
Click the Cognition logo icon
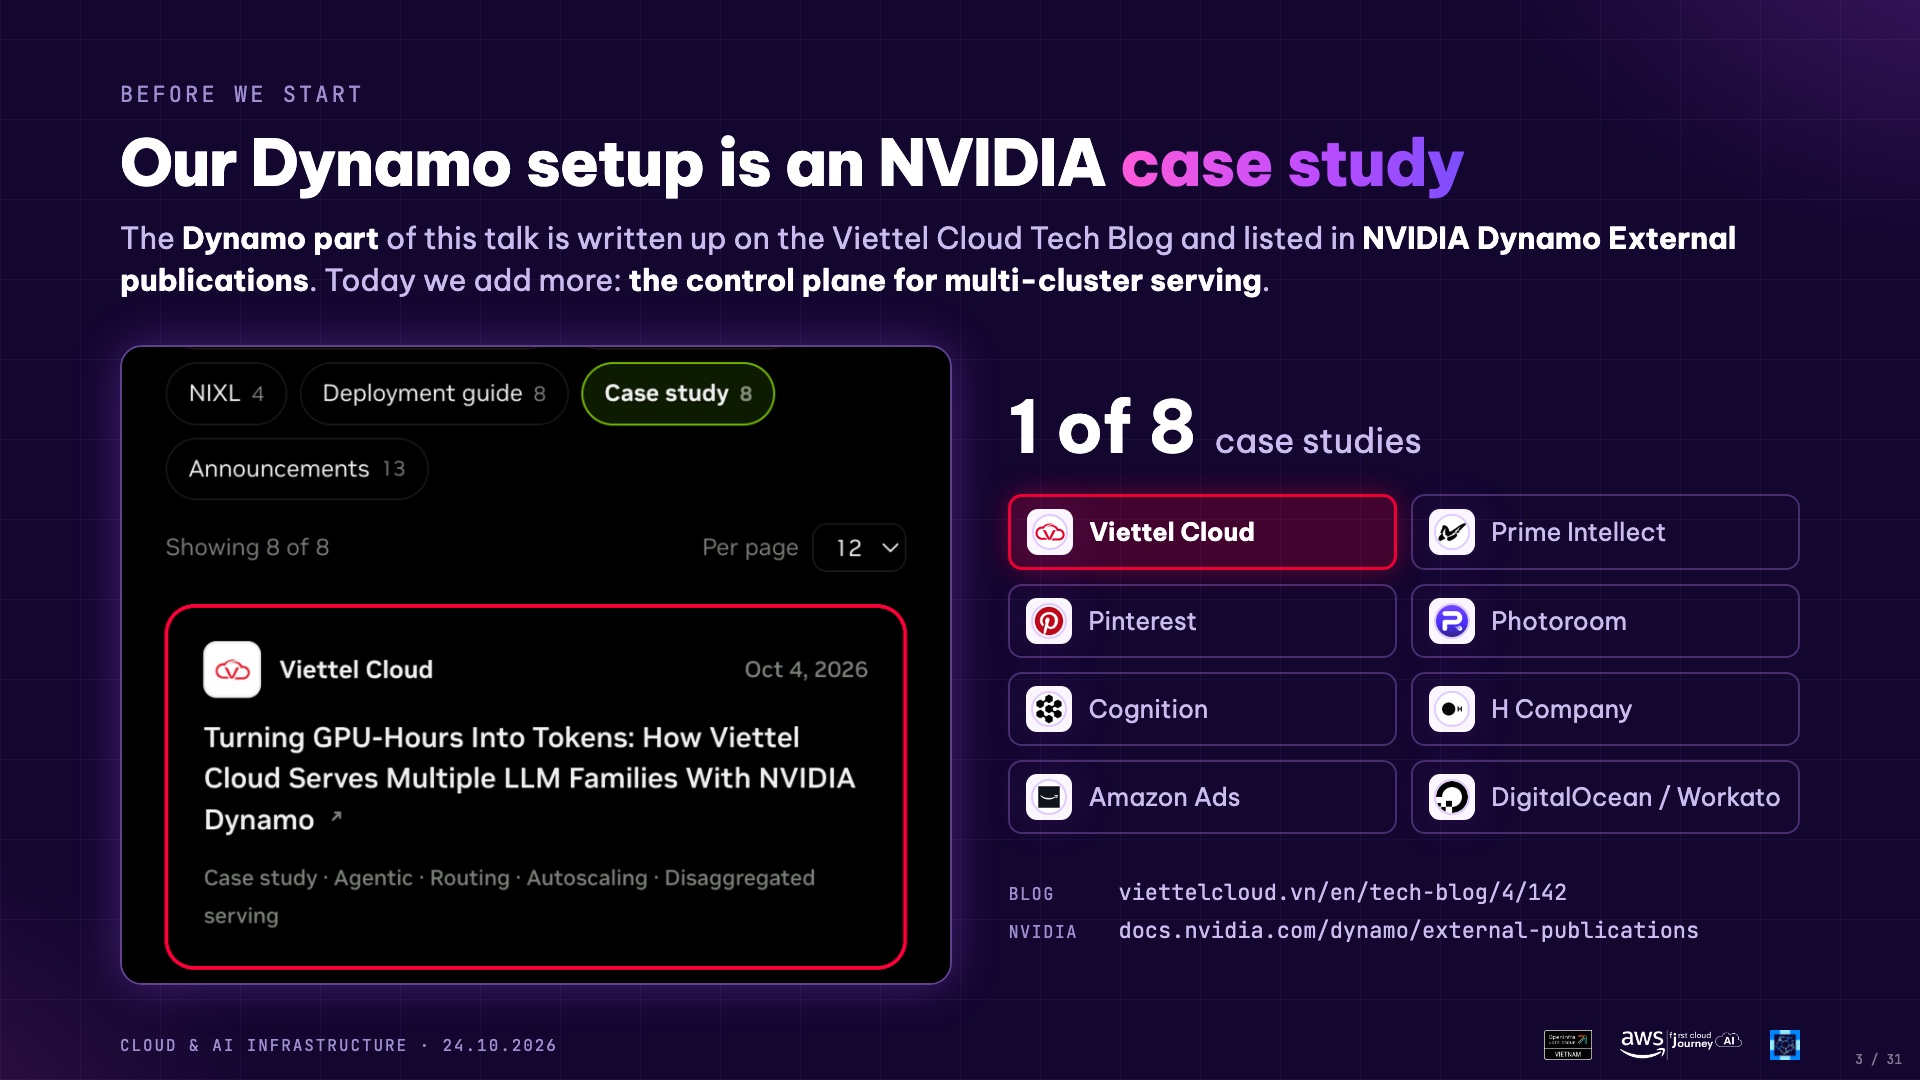point(1049,709)
